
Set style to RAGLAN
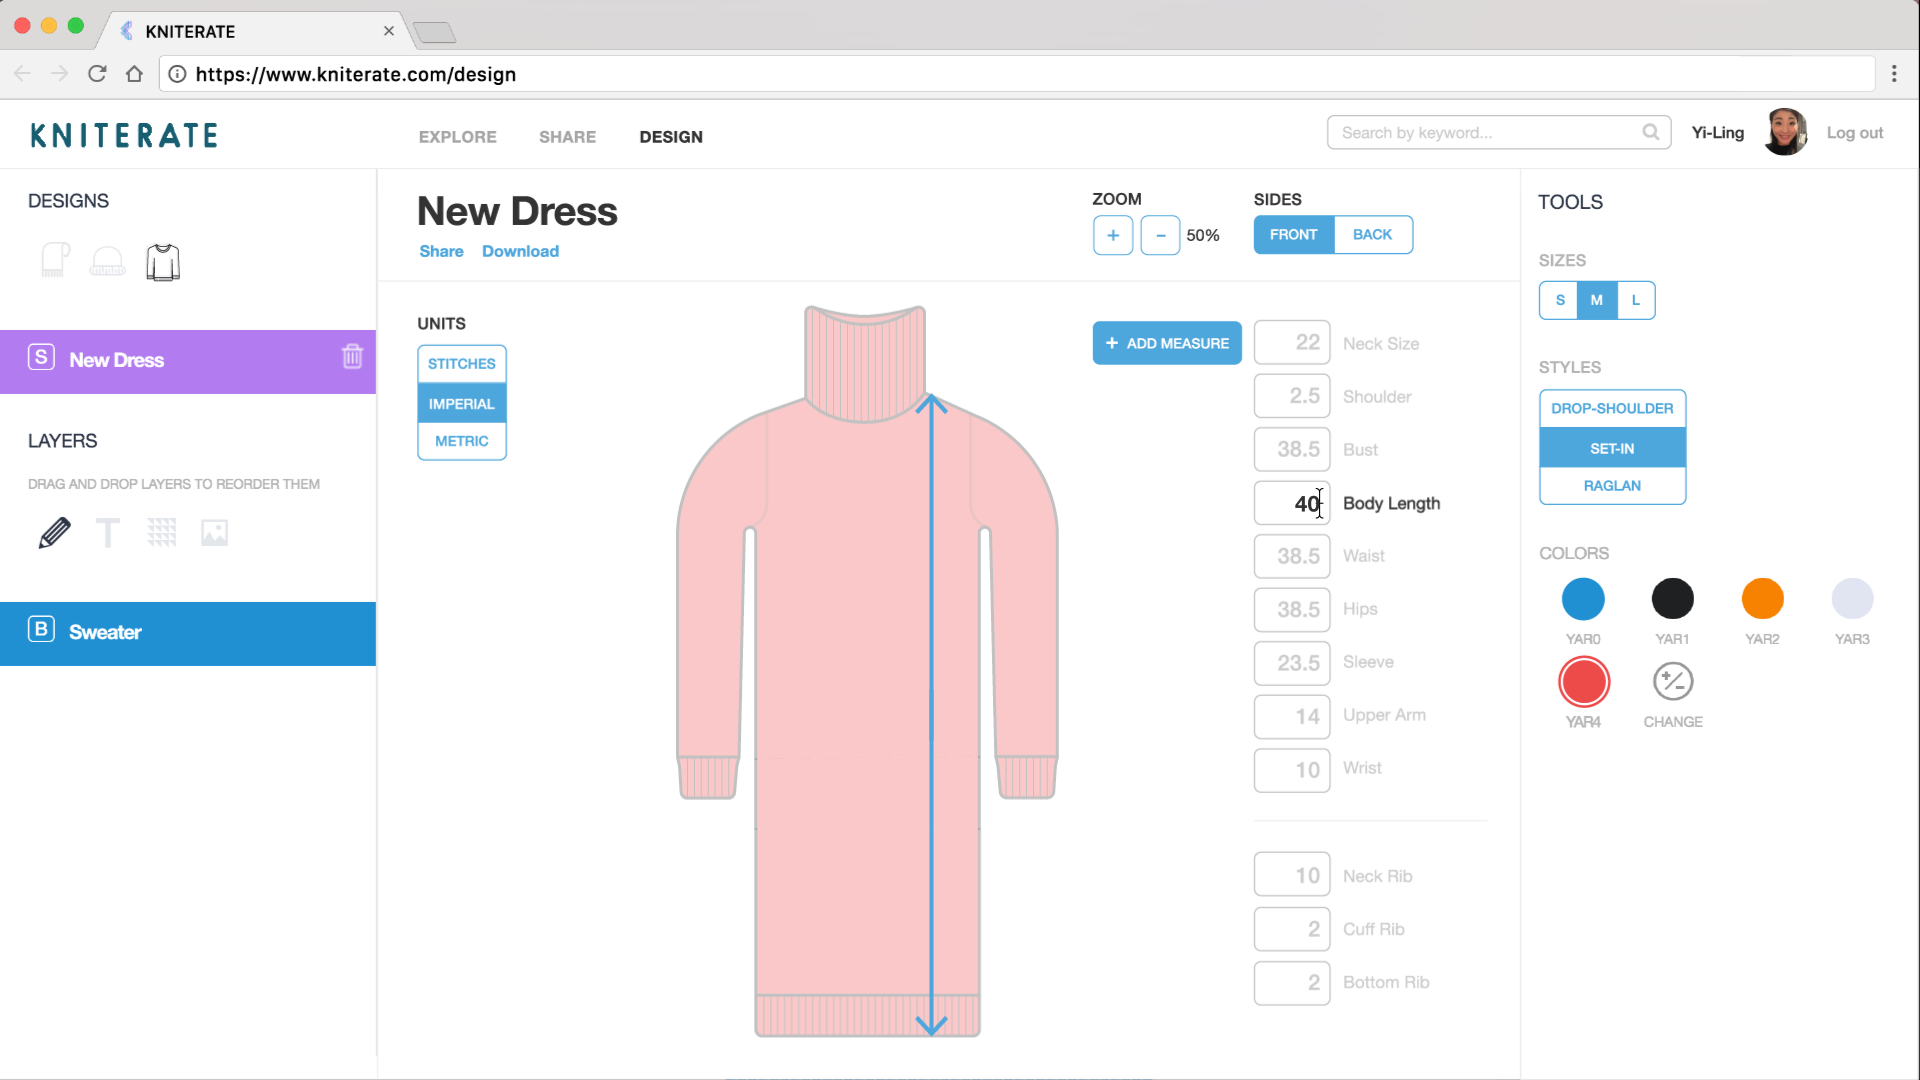pos(1612,486)
